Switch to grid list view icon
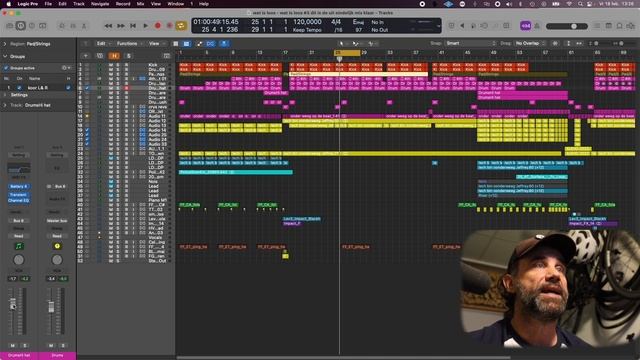Screen dimensions: 640x360 tap(176, 43)
